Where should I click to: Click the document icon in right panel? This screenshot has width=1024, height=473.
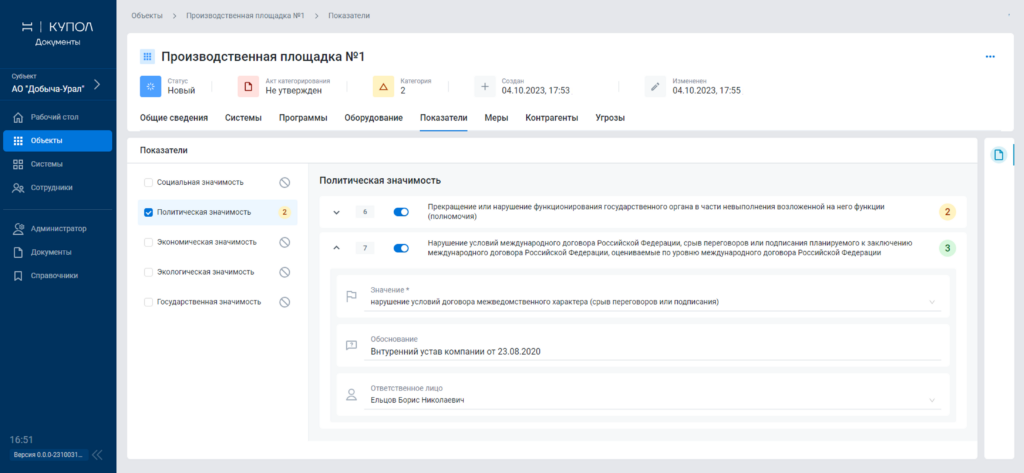click(997, 155)
